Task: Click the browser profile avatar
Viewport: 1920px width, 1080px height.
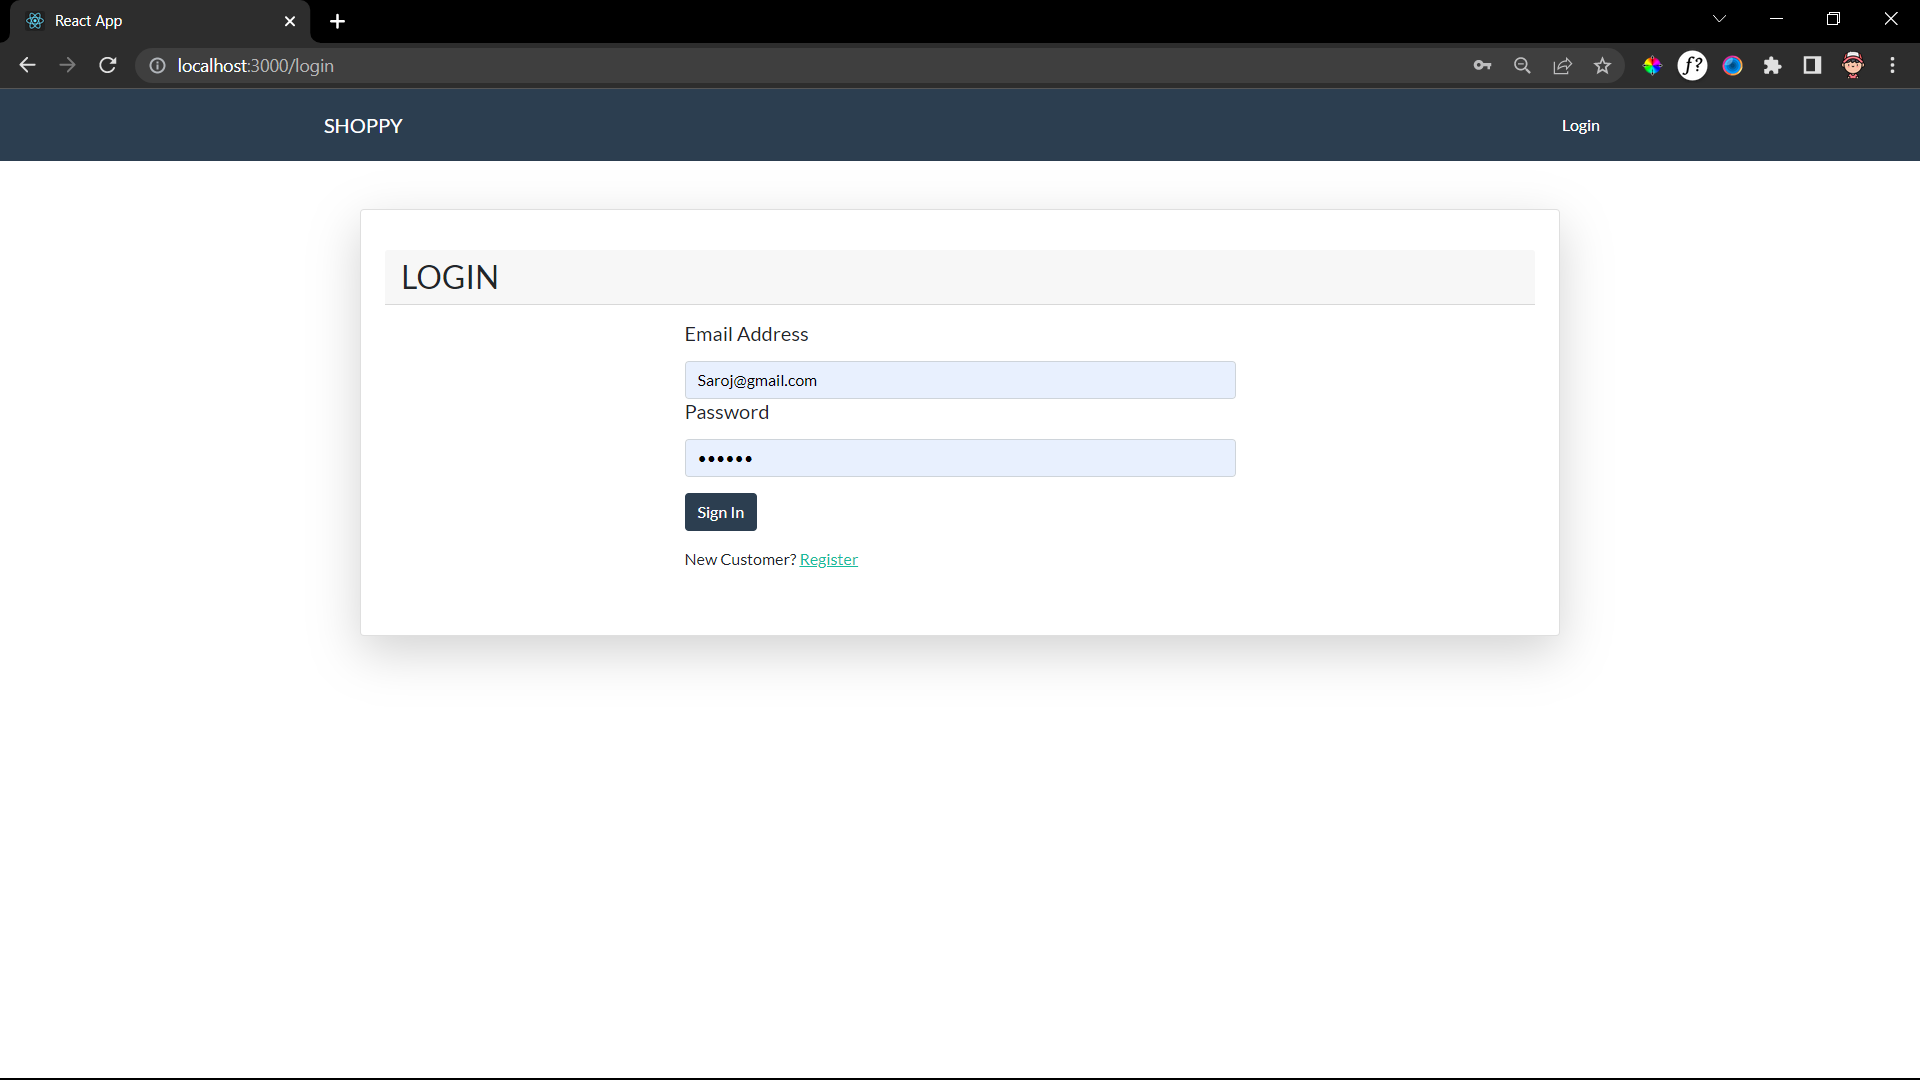Action: (x=1852, y=65)
